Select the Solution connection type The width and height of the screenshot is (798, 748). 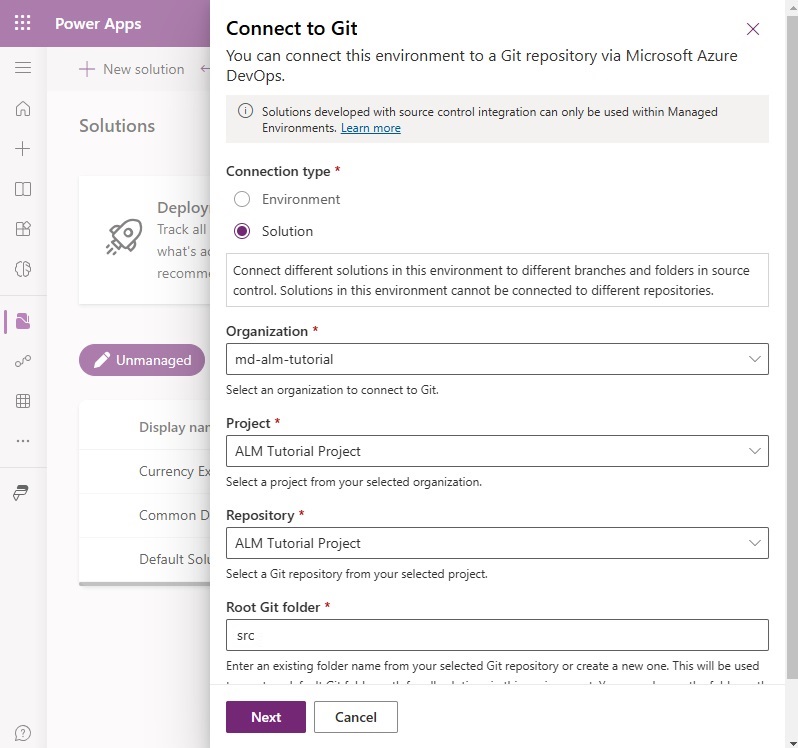click(242, 231)
